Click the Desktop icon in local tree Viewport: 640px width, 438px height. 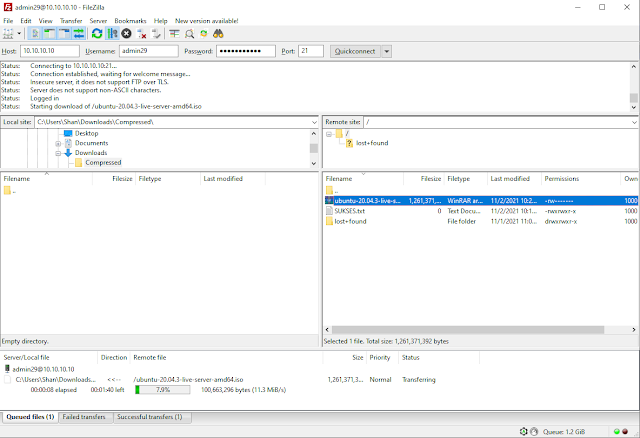pyautogui.click(x=68, y=133)
